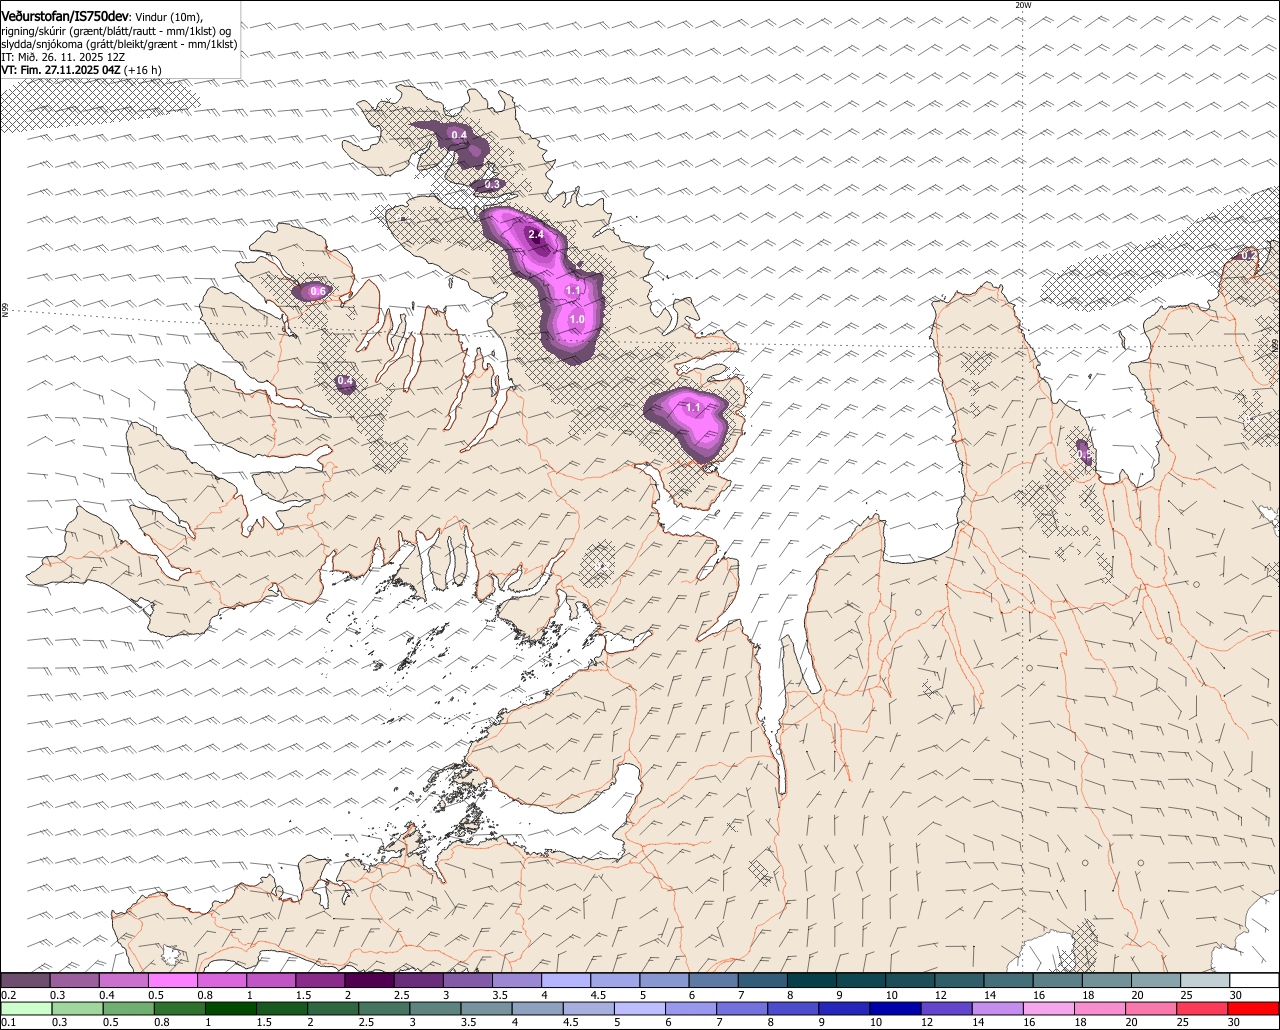The image size is (1280, 1030).
Task: Click the Veðurstofan/IS750dev title text
Action: (65, 17)
